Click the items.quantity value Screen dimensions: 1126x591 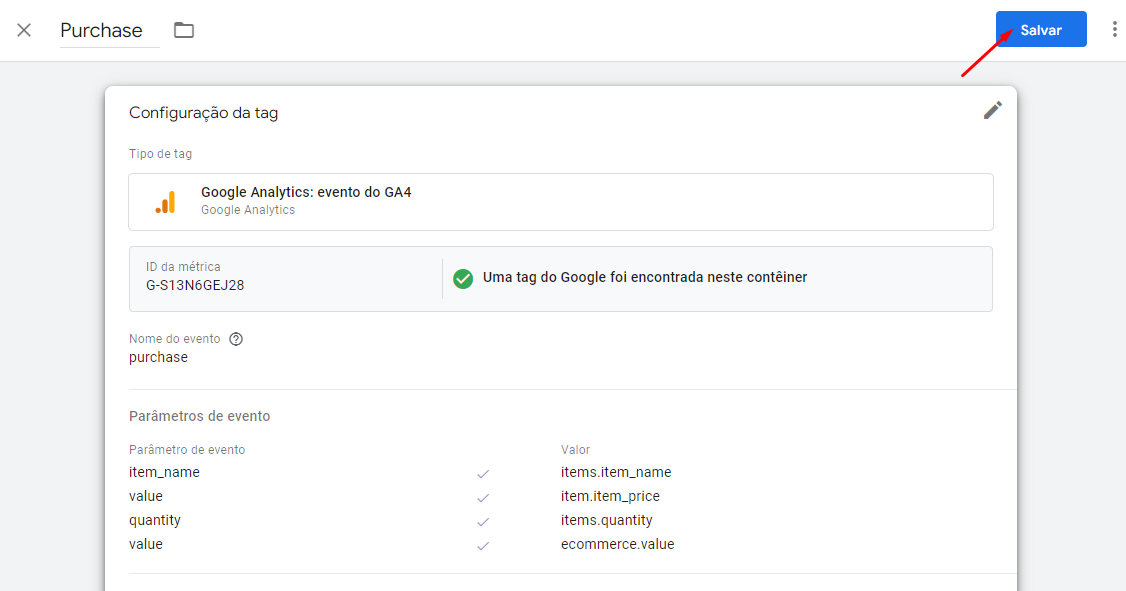pos(606,521)
